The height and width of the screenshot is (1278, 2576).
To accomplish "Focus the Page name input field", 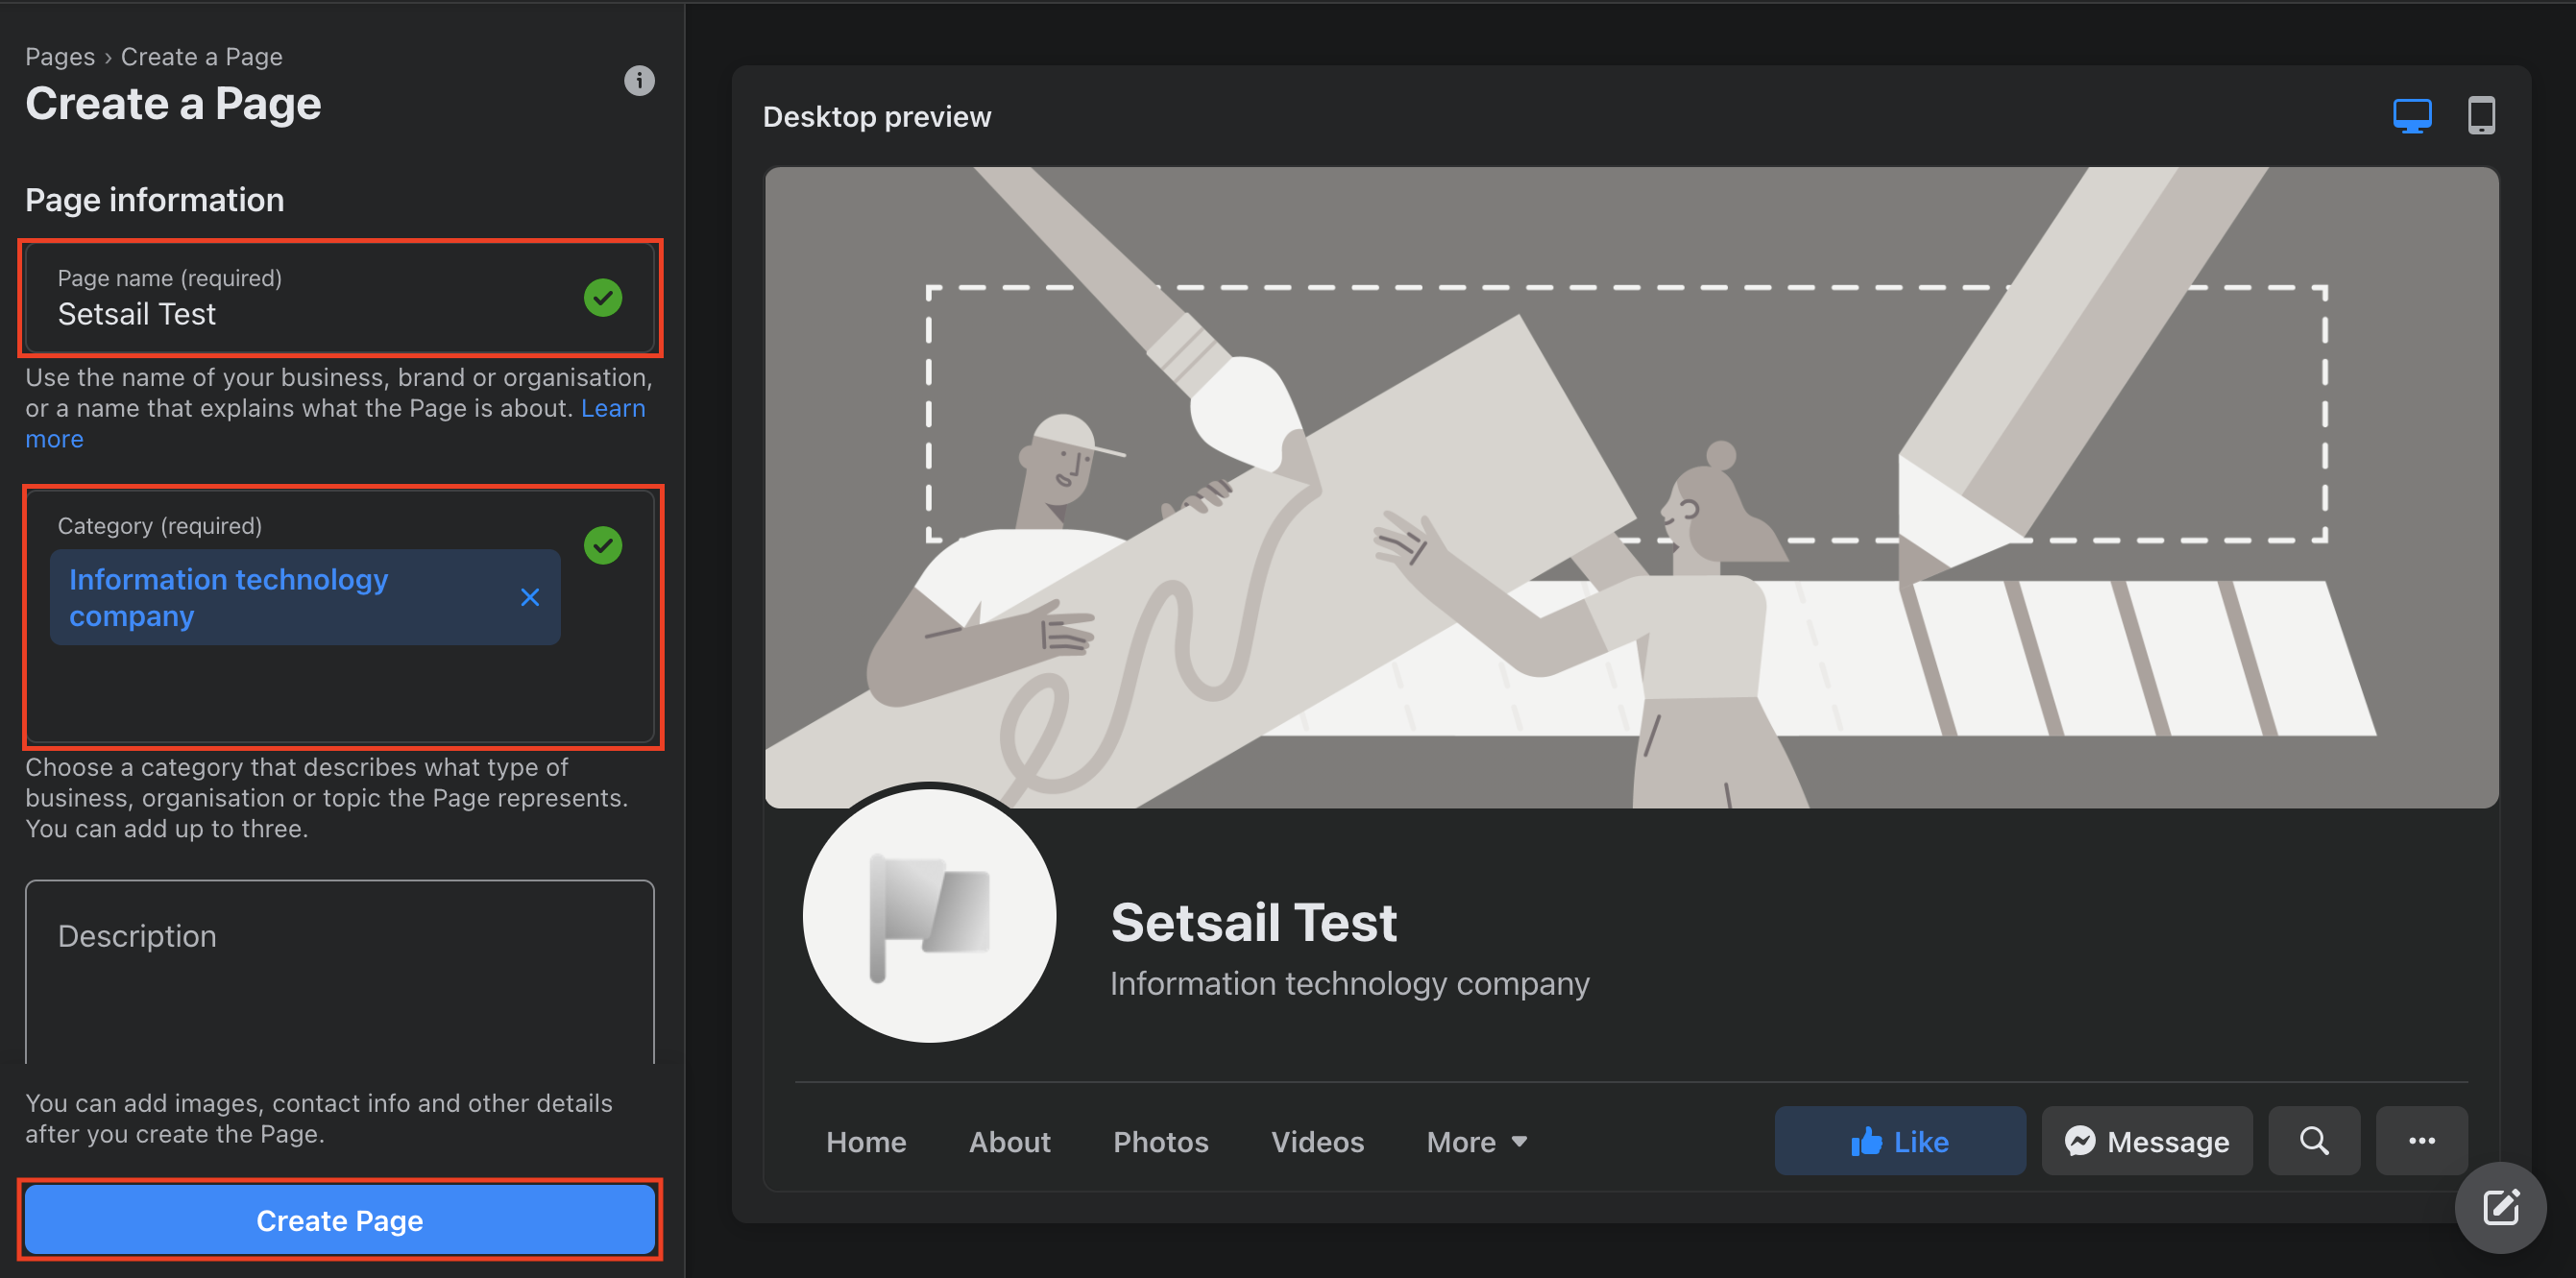I will tap(340, 298).
